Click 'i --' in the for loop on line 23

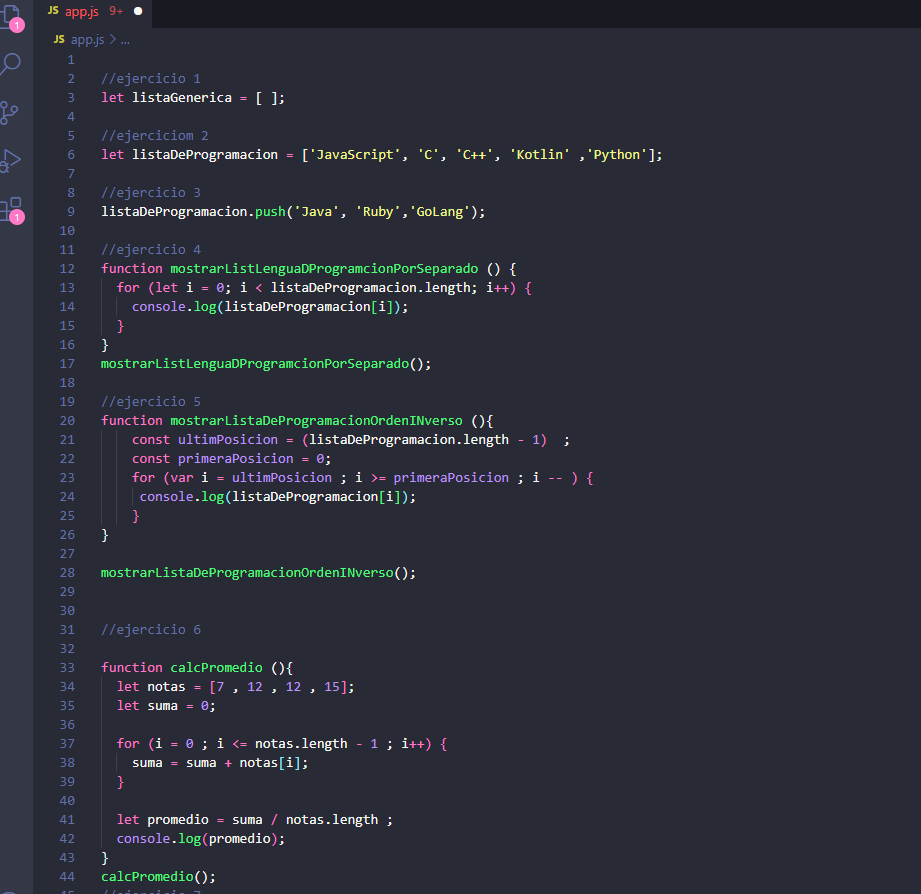(547, 478)
